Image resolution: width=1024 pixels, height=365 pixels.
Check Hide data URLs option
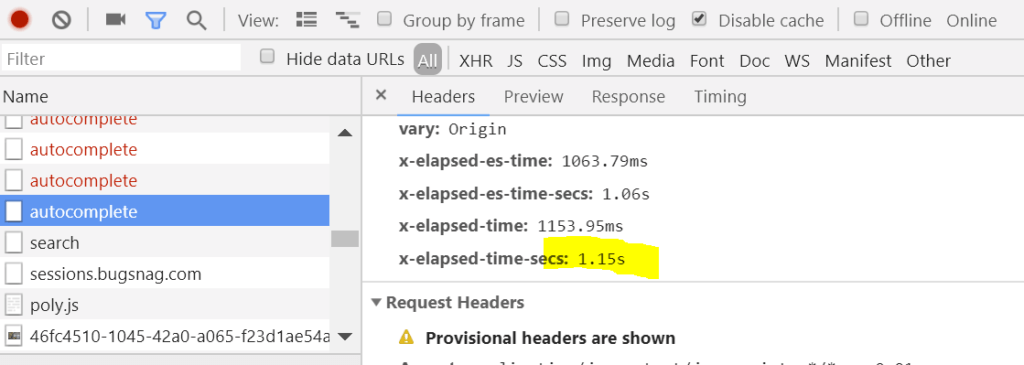pyautogui.click(x=266, y=56)
